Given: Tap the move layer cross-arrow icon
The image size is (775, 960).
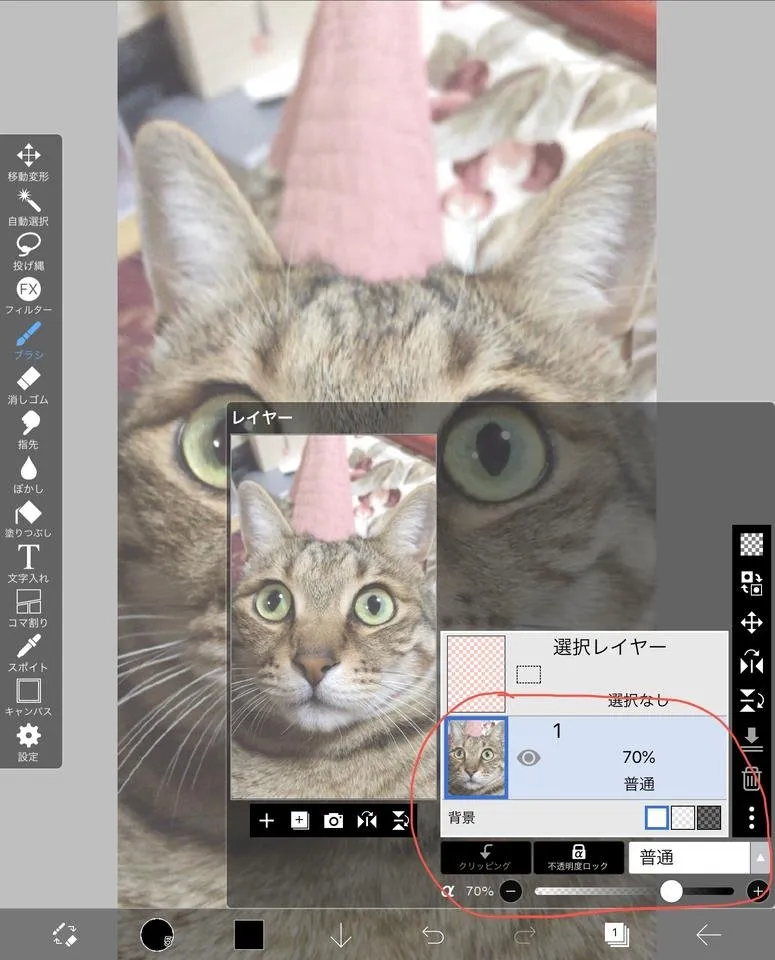Looking at the screenshot, I should 752,623.
